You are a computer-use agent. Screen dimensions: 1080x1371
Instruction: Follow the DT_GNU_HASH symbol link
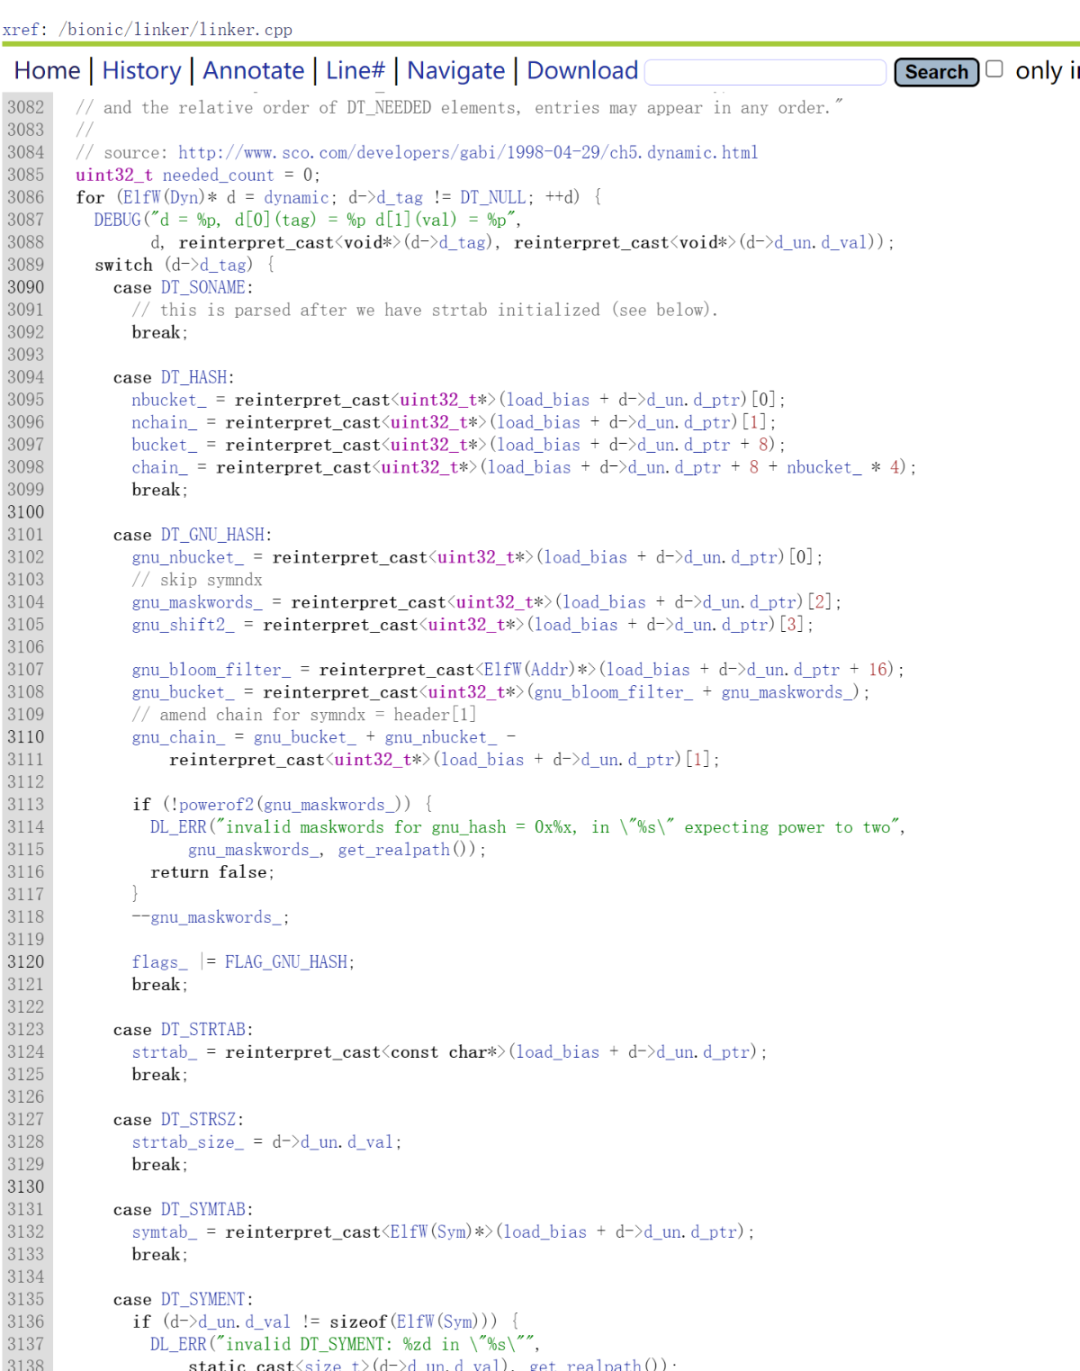pos(213,536)
